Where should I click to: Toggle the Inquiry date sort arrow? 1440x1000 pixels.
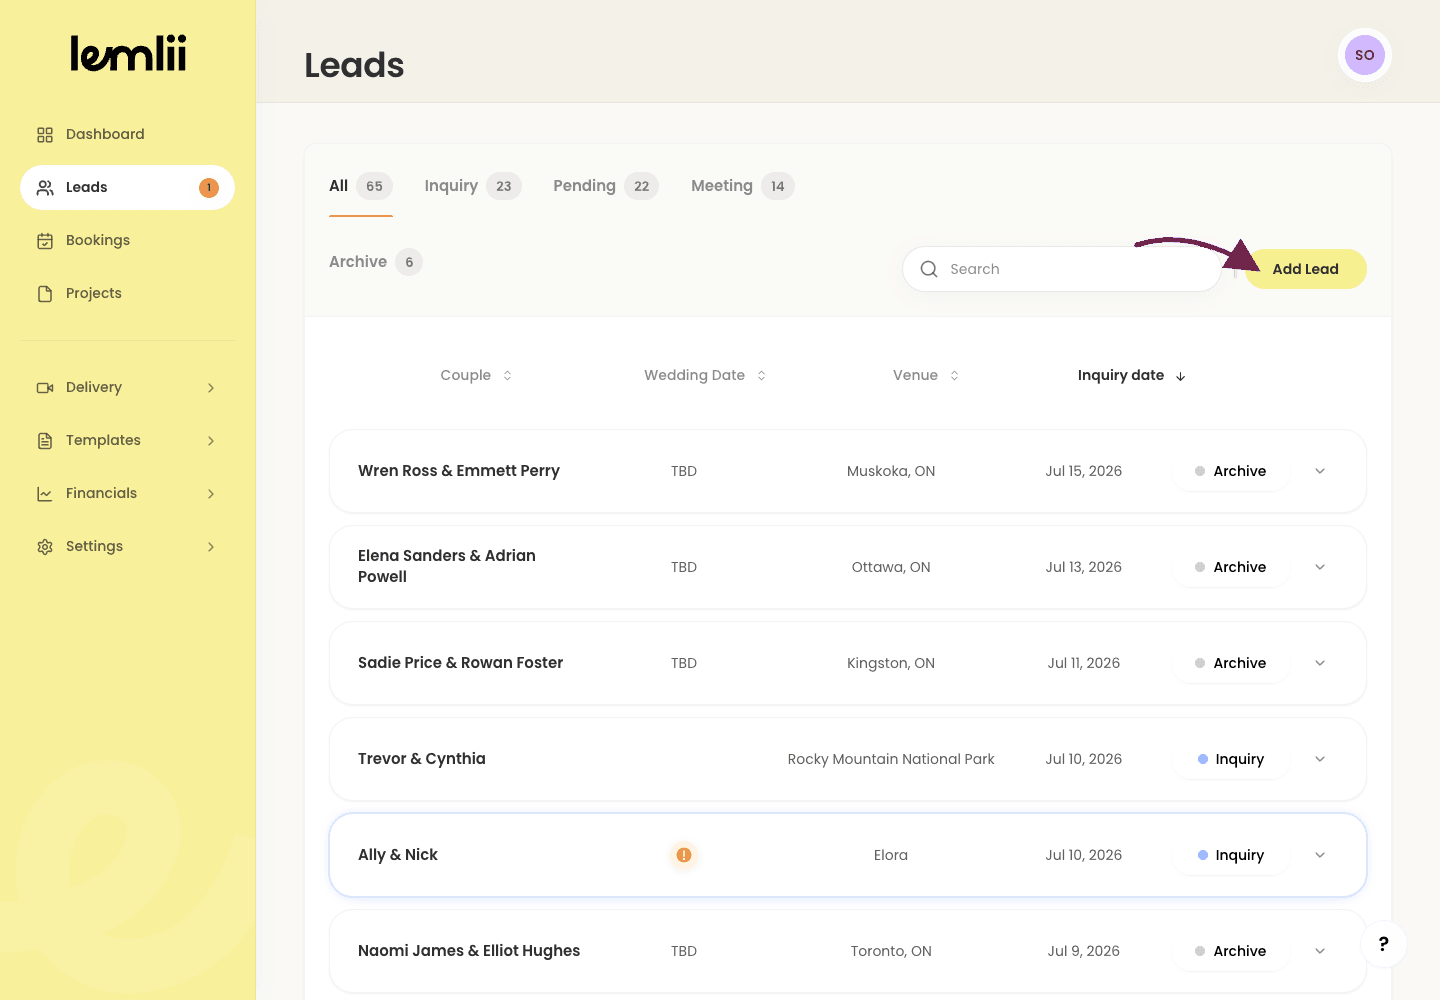coord(1180,376)
